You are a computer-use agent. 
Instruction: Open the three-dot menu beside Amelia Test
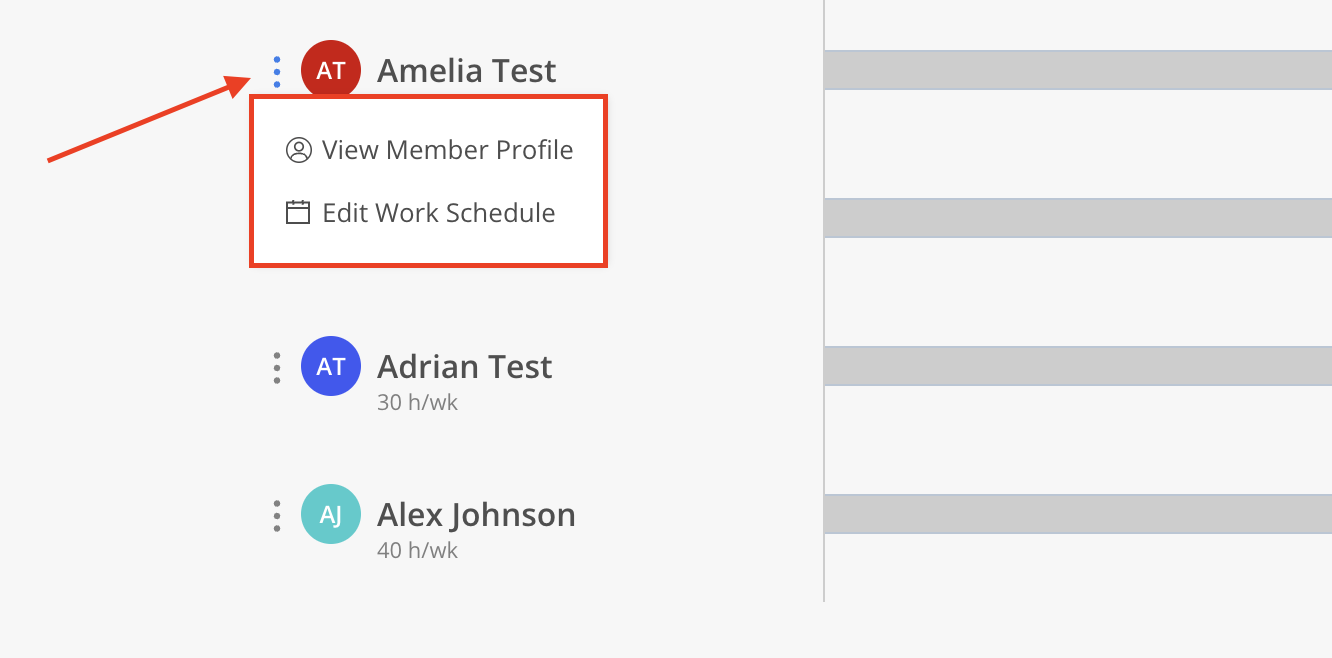coord(277,71)
